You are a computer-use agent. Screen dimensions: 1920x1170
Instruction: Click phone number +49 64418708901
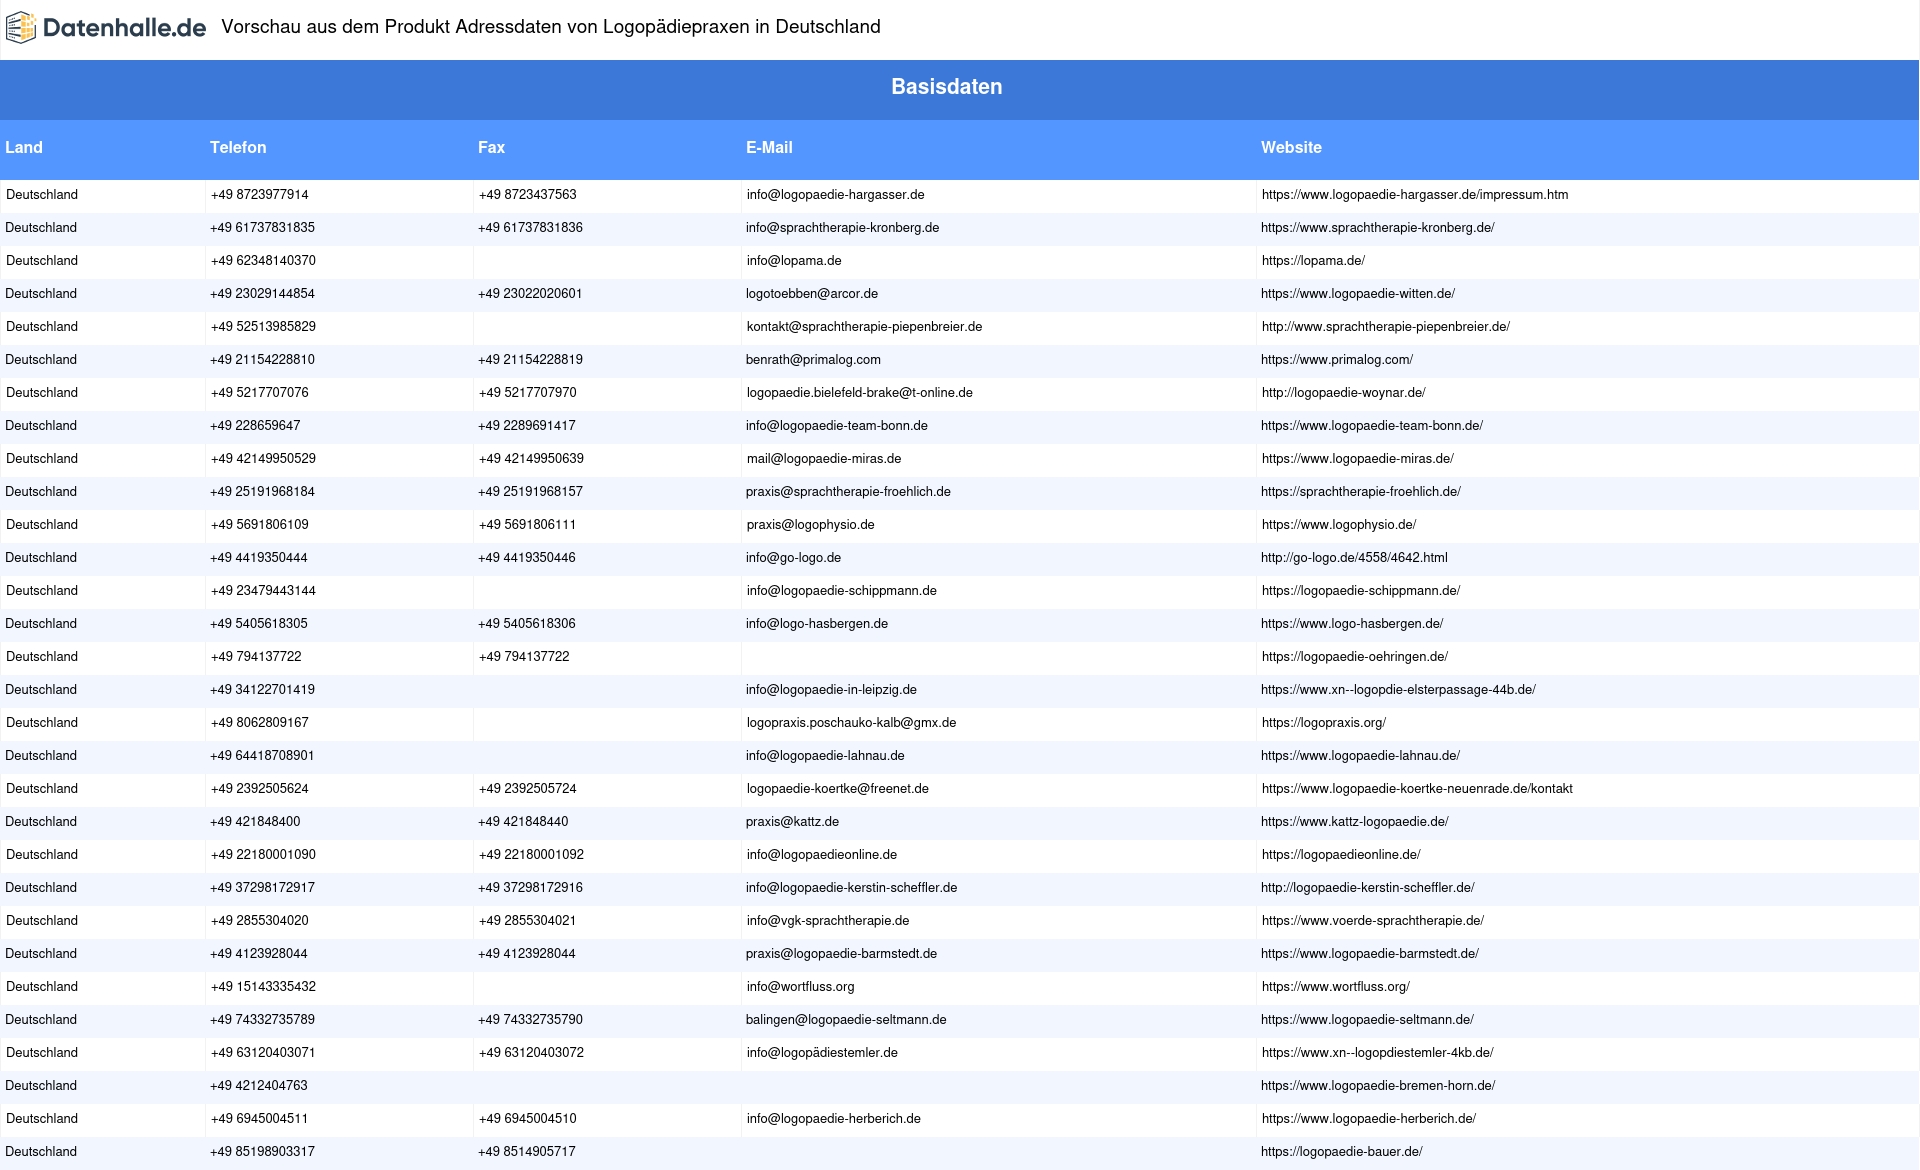pyautogui.click(x=262, y=756)
